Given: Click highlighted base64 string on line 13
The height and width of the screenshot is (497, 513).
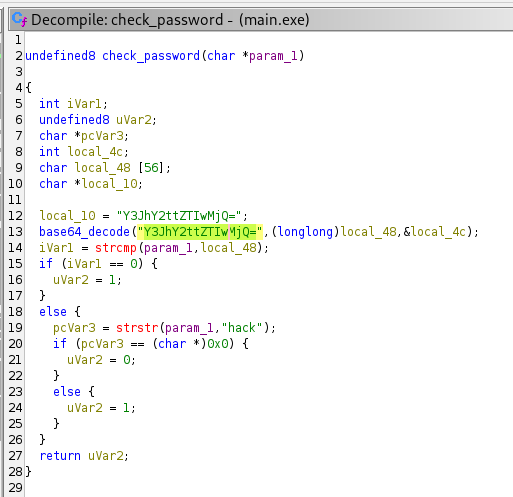Looking at the screenshot, I should 200,232.
